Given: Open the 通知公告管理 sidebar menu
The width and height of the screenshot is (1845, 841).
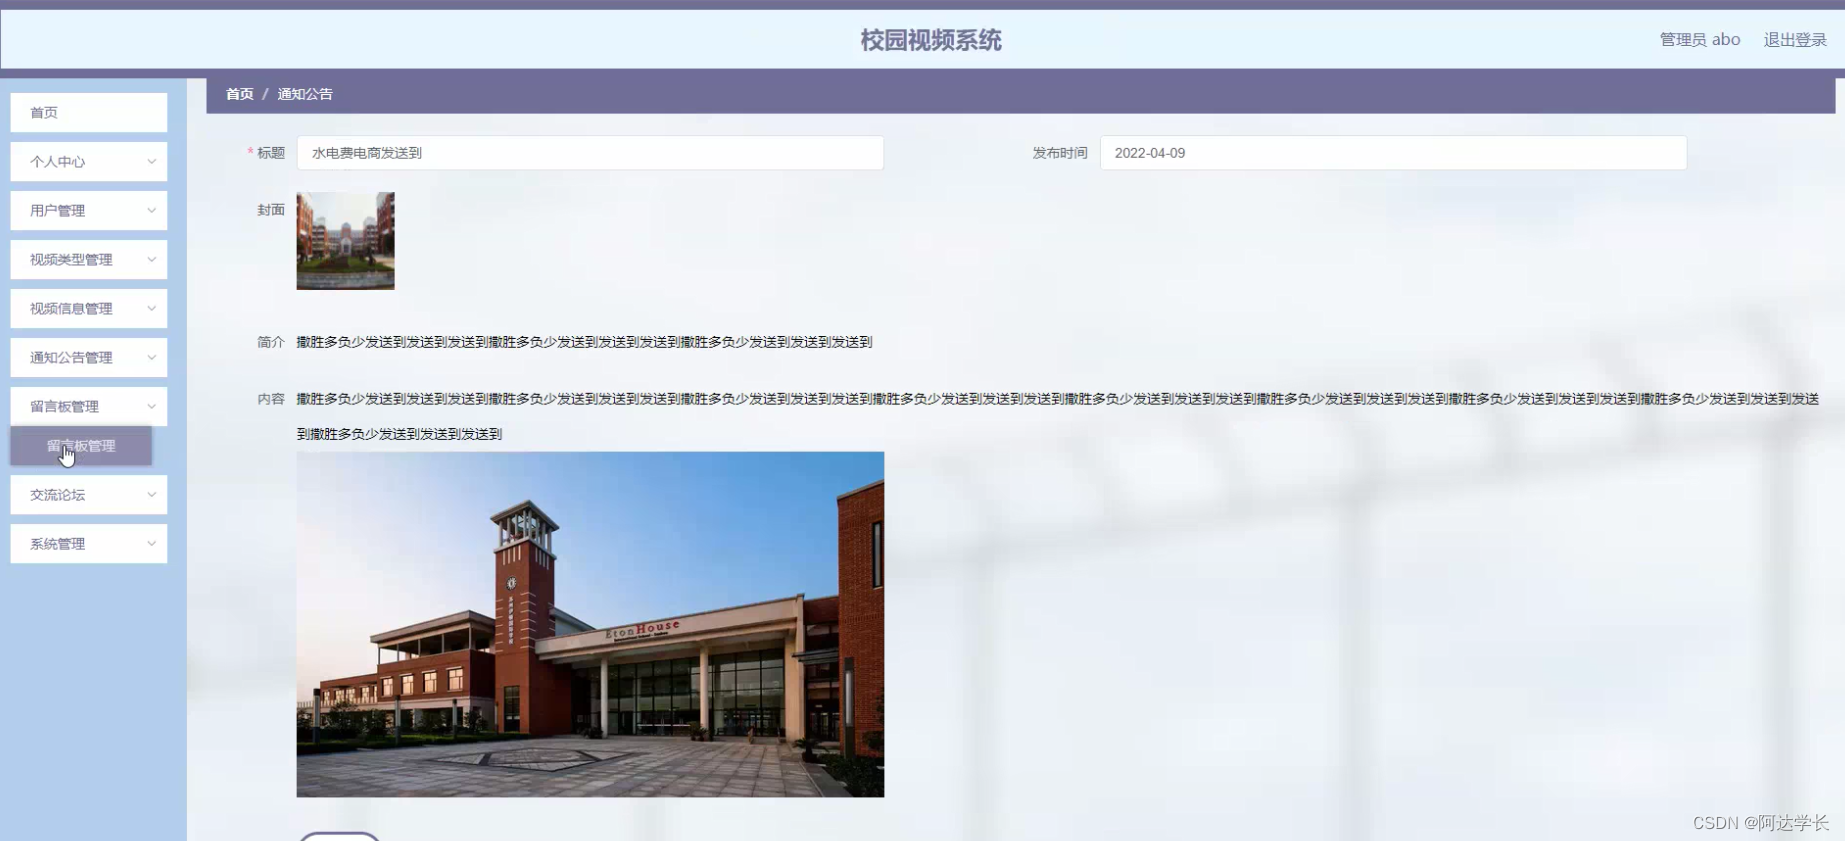Looking at the screenshot, I should 88,357.
